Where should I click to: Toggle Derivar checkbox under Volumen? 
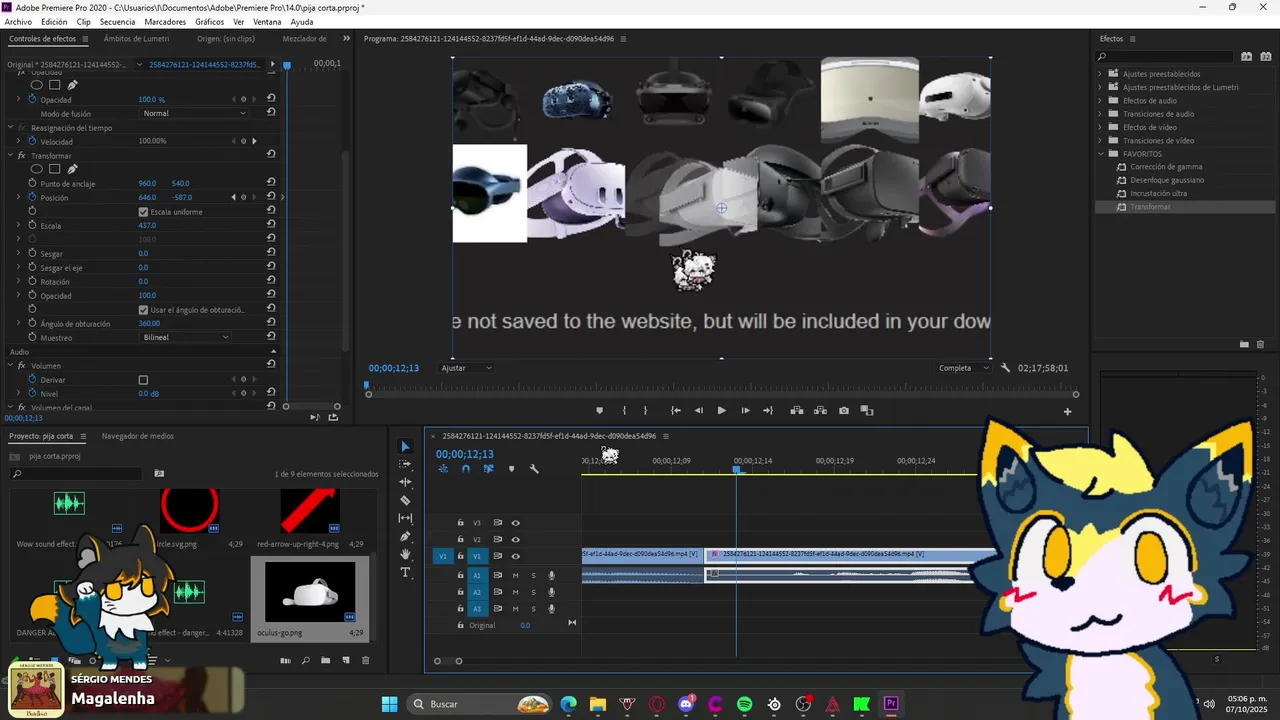[143, 380]
